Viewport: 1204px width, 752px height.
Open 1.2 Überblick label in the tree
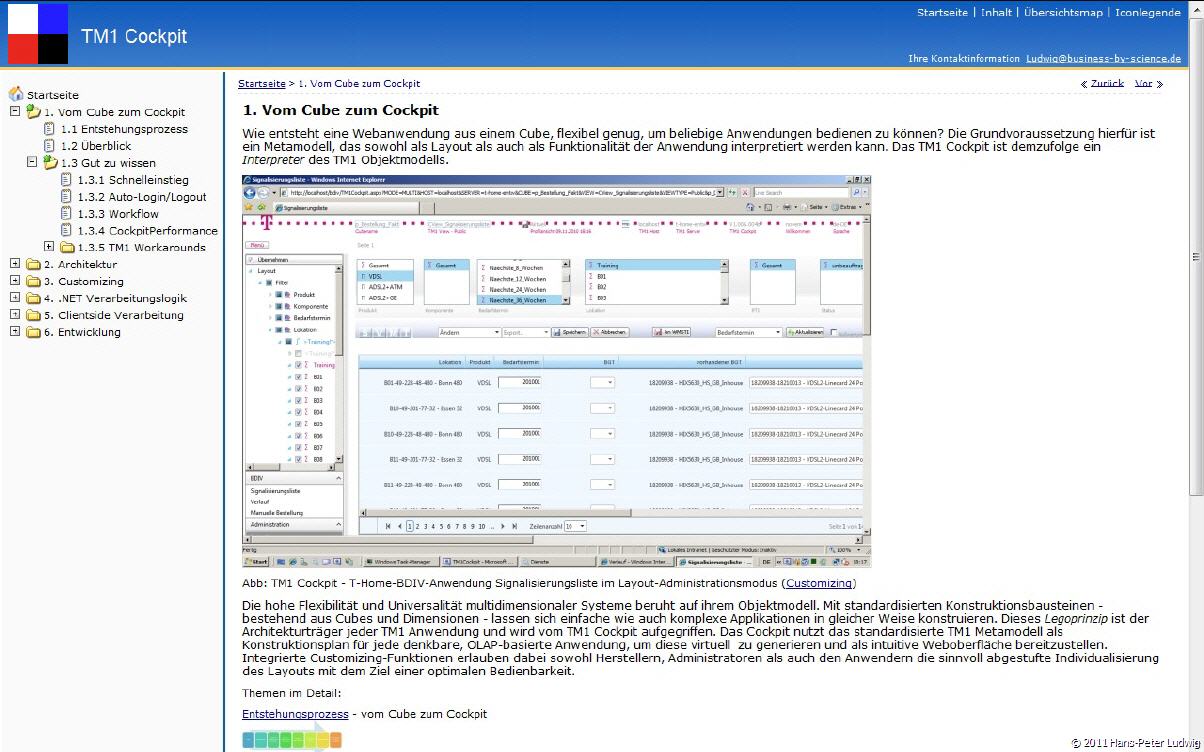(96, 146)
